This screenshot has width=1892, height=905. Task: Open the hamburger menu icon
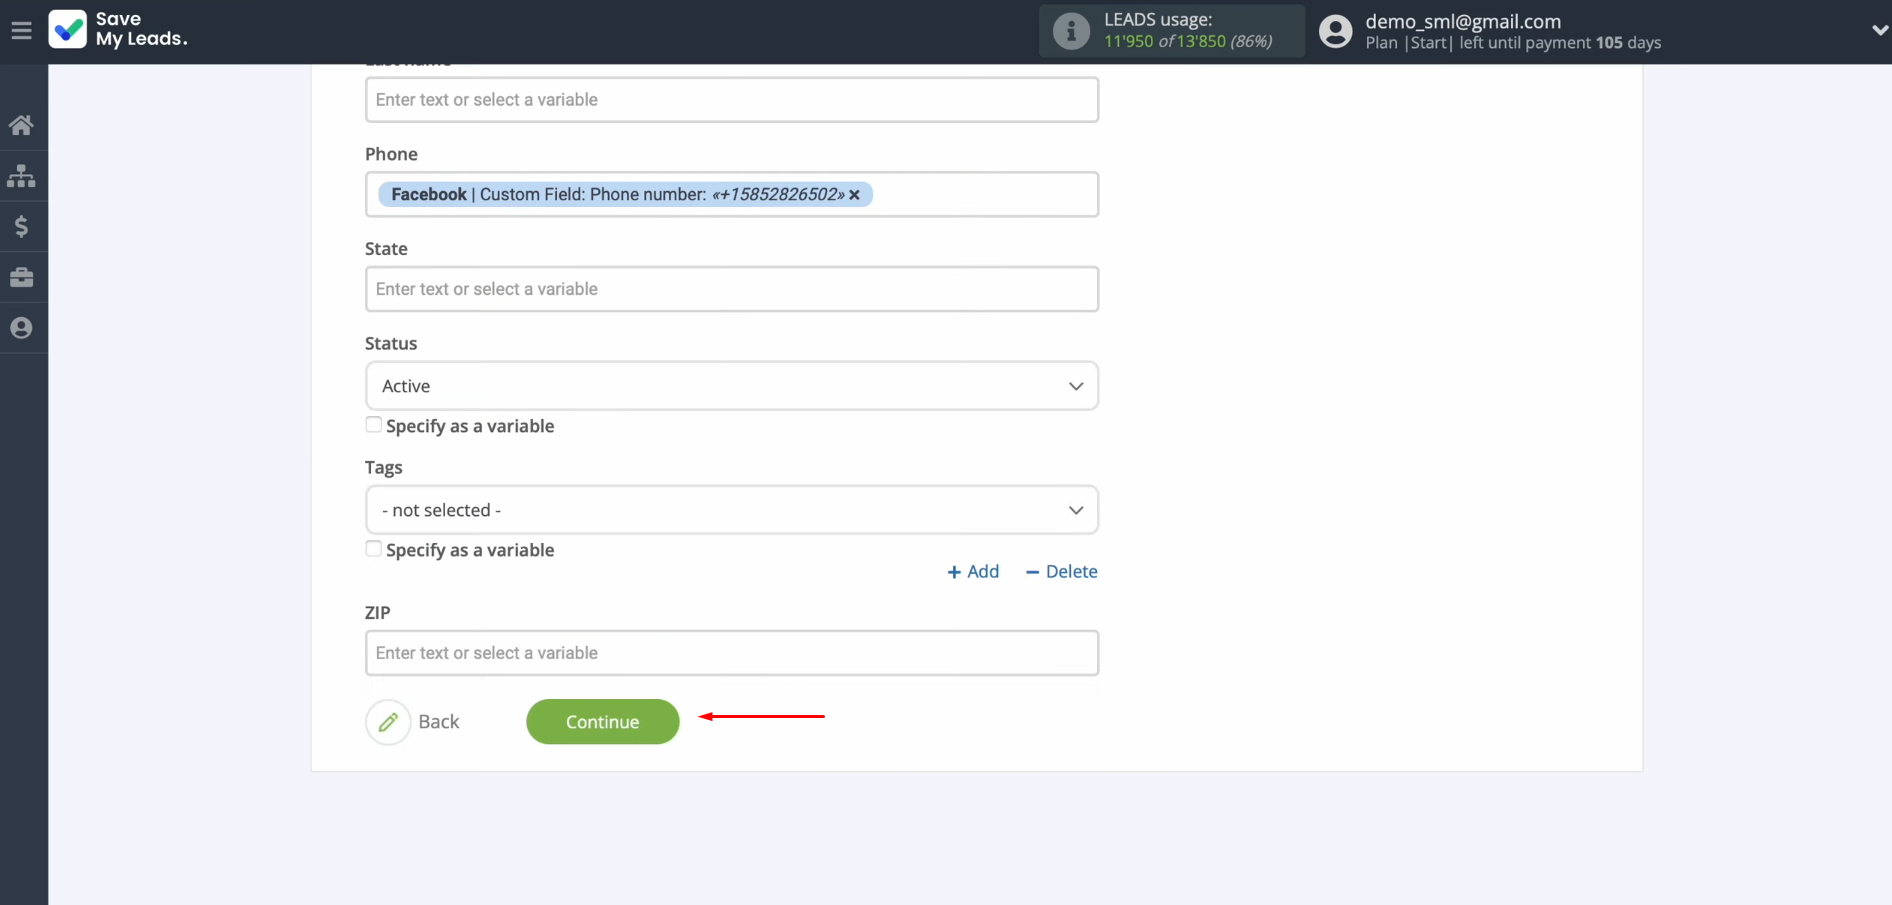pyautogui.click(x=21, y=30)
